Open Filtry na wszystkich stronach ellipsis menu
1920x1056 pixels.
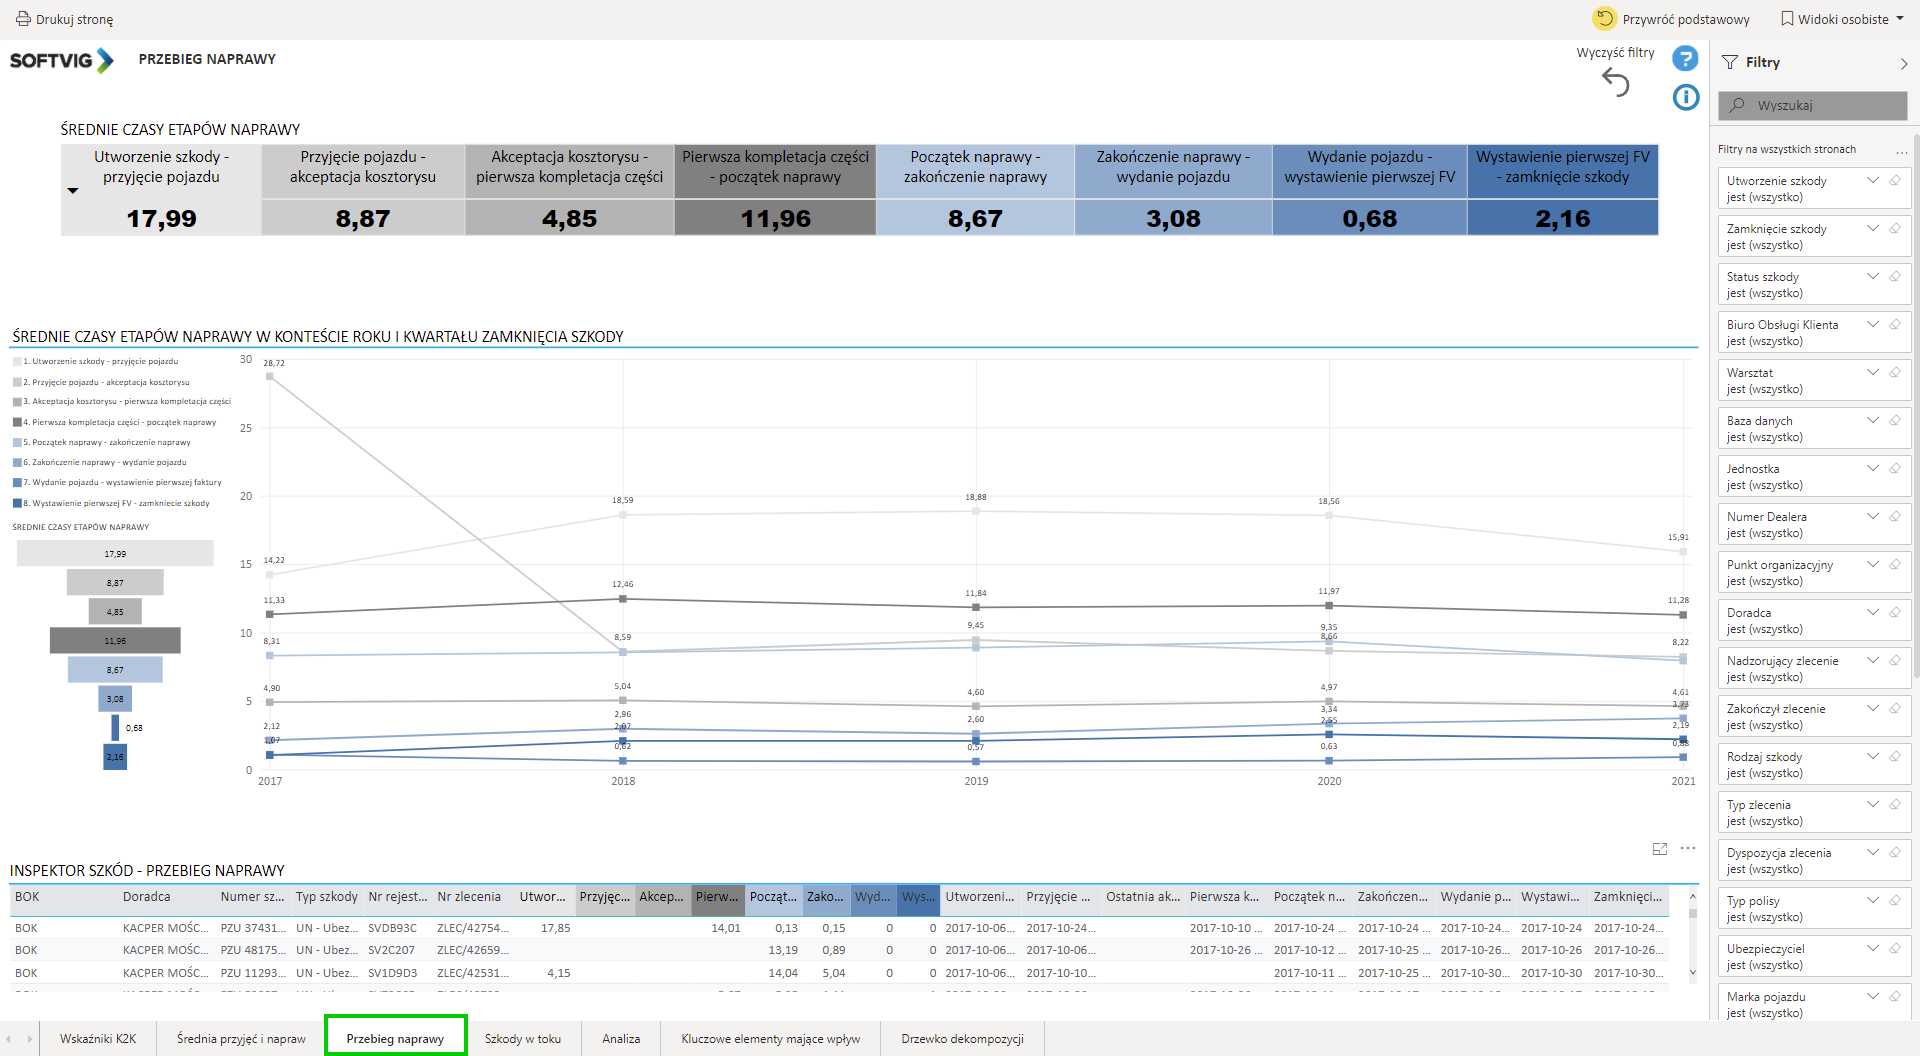tap(1901, 150)
